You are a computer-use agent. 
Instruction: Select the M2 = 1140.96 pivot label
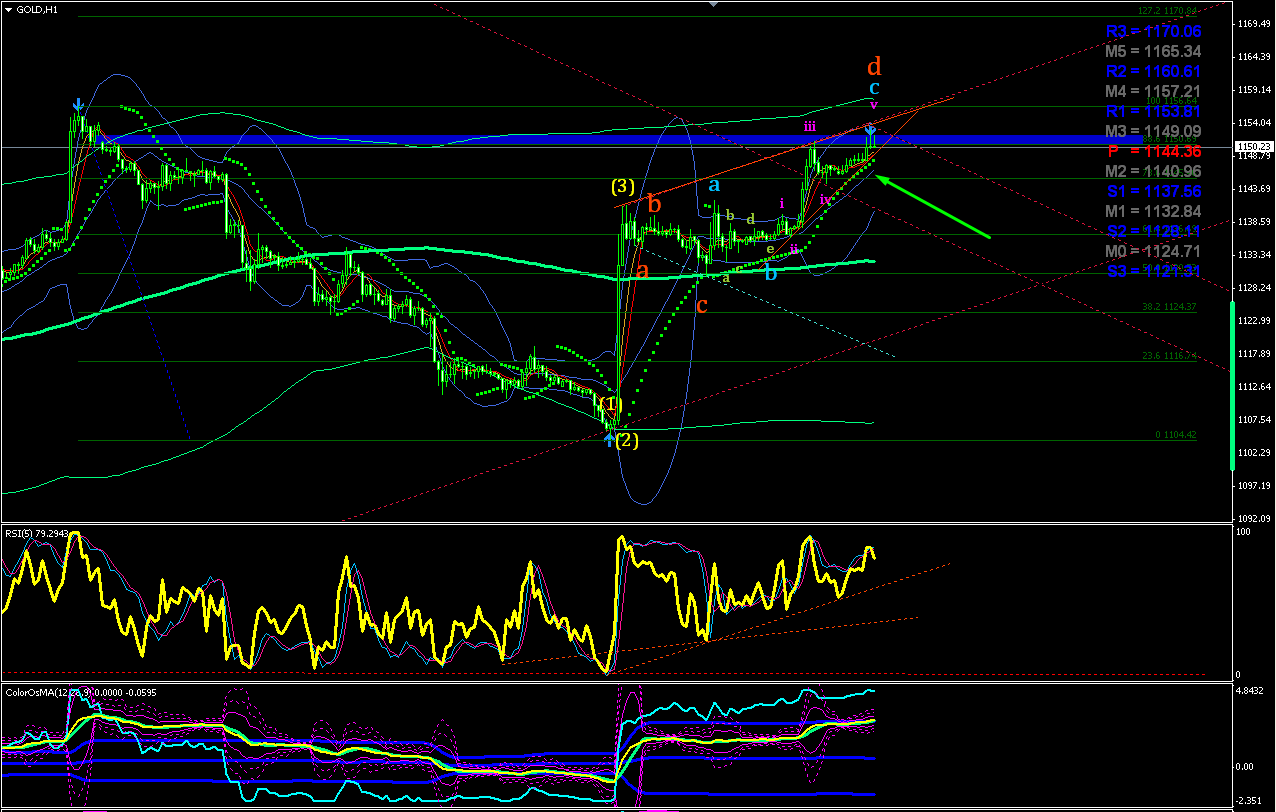coord(1154,171)
